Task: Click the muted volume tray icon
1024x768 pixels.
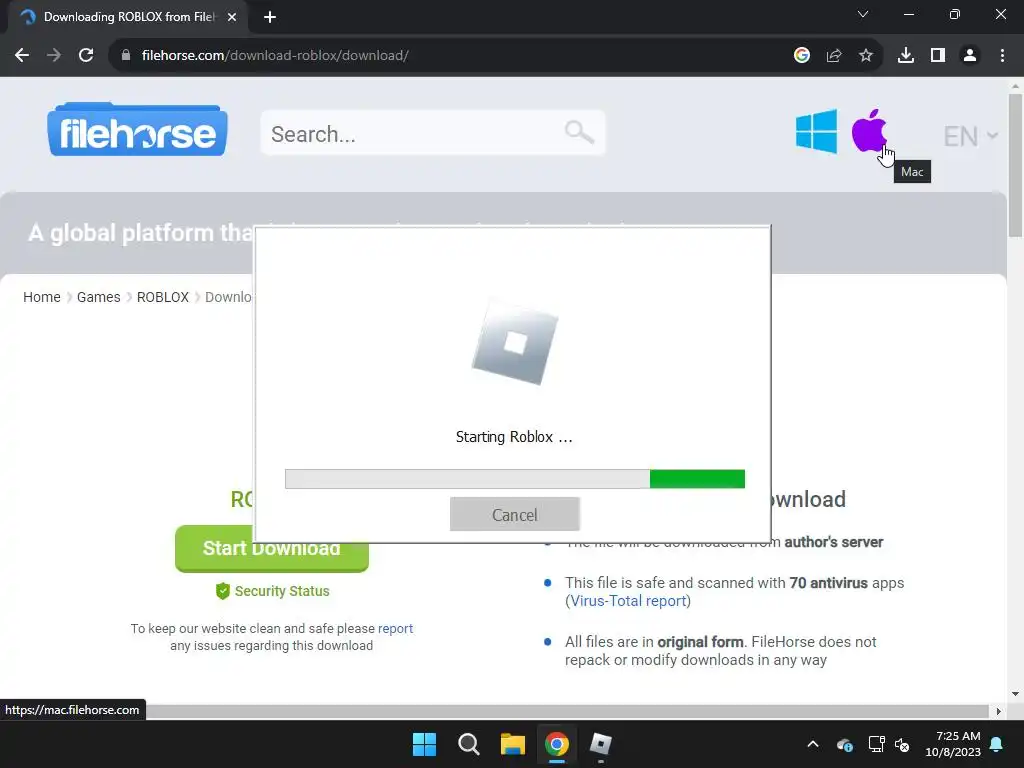Action: (903, 744)
